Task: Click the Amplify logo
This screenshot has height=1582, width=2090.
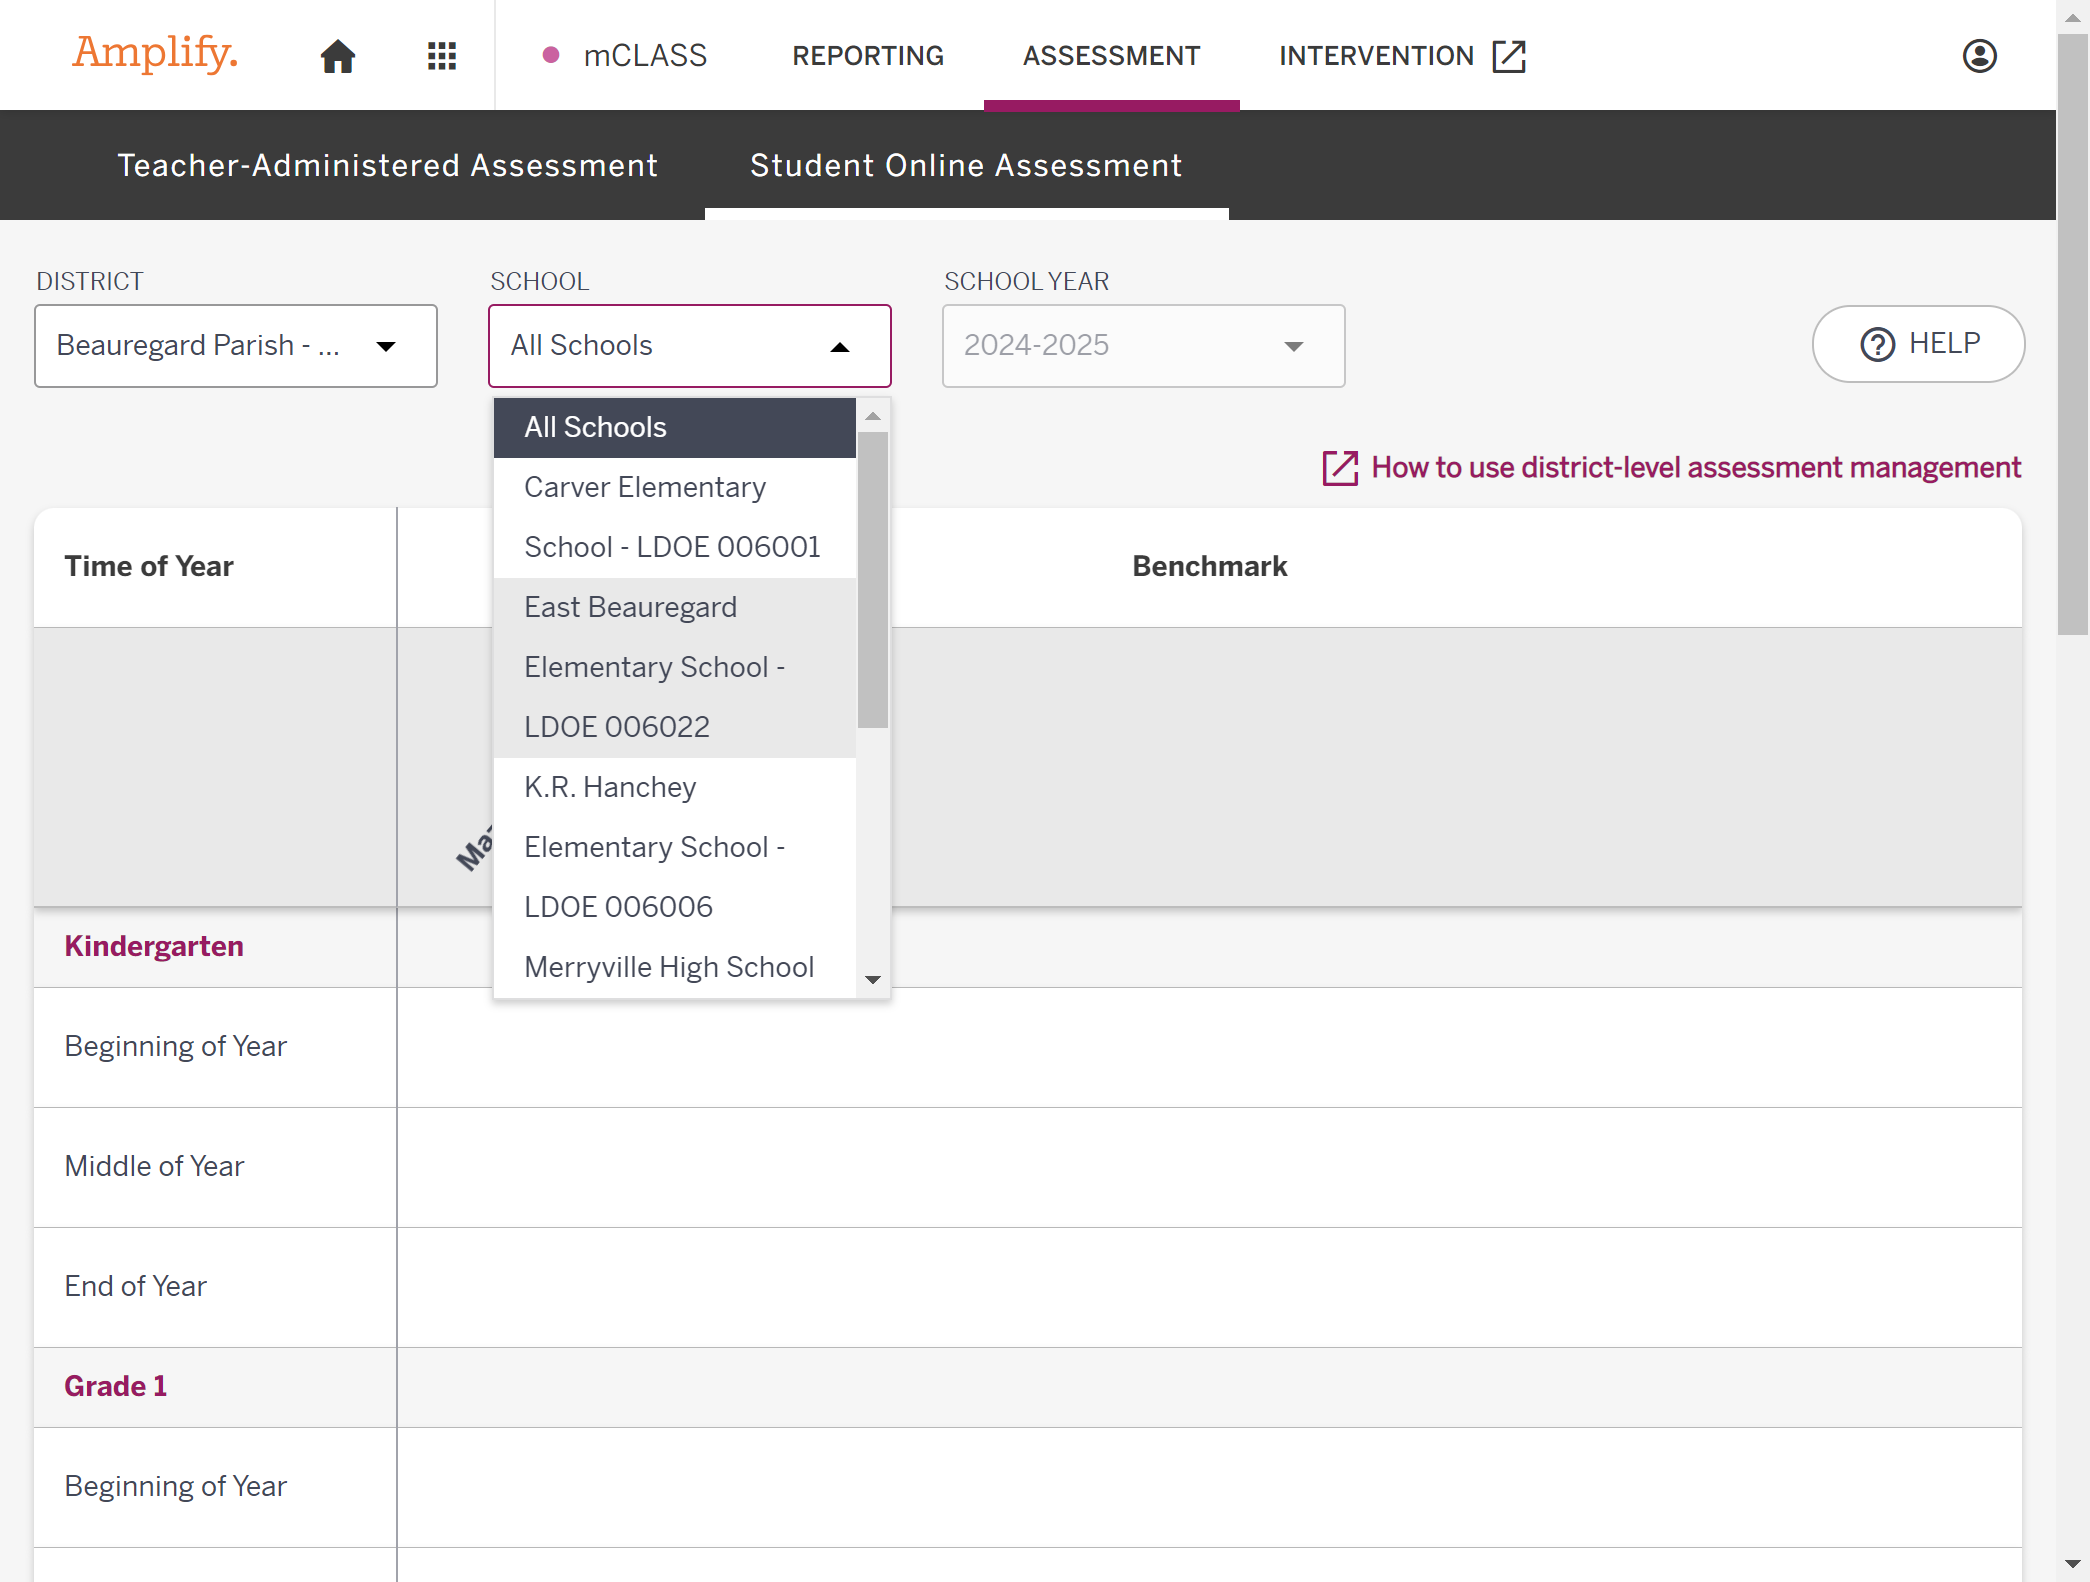Action: pyautogui.click(x=155, y=53)
